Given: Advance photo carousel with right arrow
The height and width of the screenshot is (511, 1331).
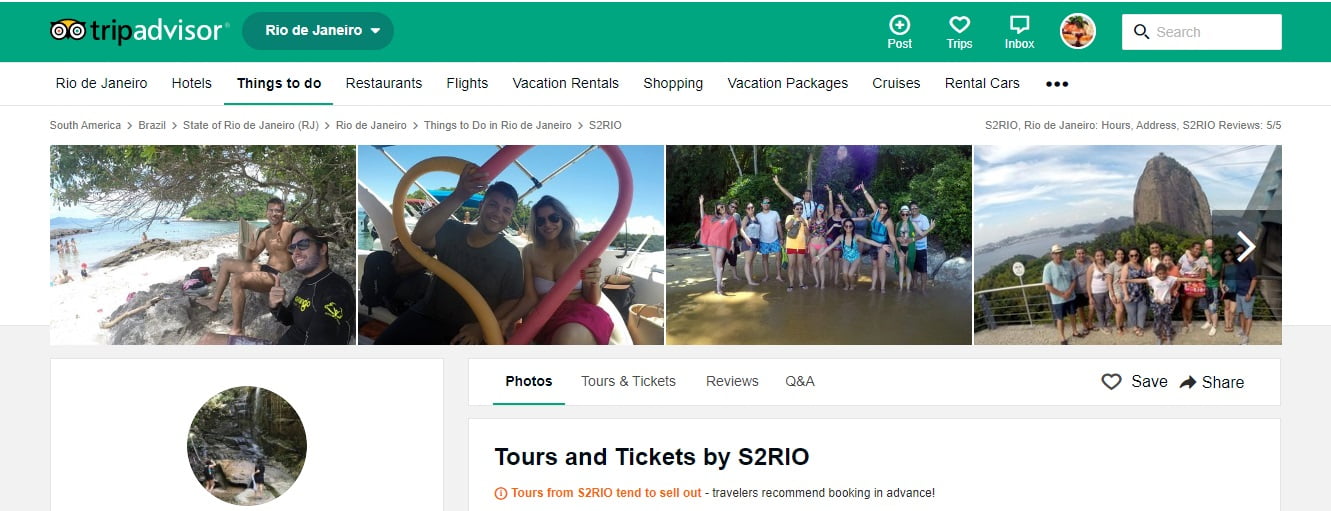Looking at the screenshot, I should pyautogui.click(x=1245, y=247).
